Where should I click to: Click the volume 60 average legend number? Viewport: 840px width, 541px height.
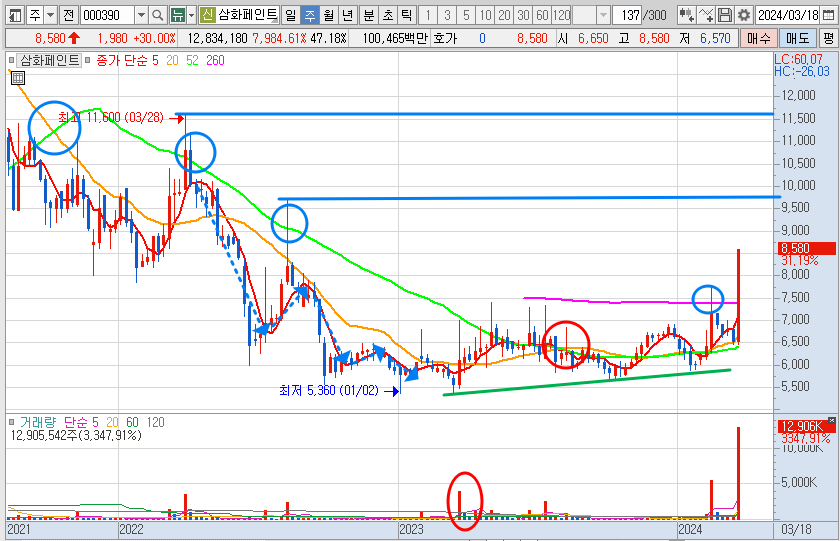pyautogui.click(x=132, y=422)
